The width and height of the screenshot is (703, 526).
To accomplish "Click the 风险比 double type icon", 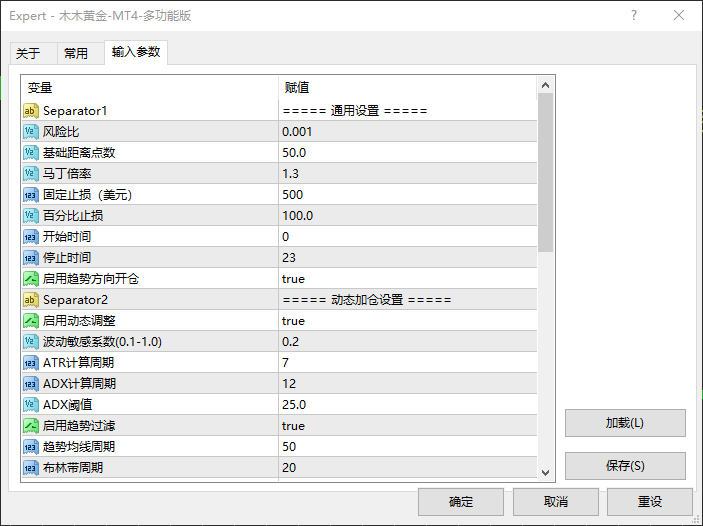I will tap(31, 132).
